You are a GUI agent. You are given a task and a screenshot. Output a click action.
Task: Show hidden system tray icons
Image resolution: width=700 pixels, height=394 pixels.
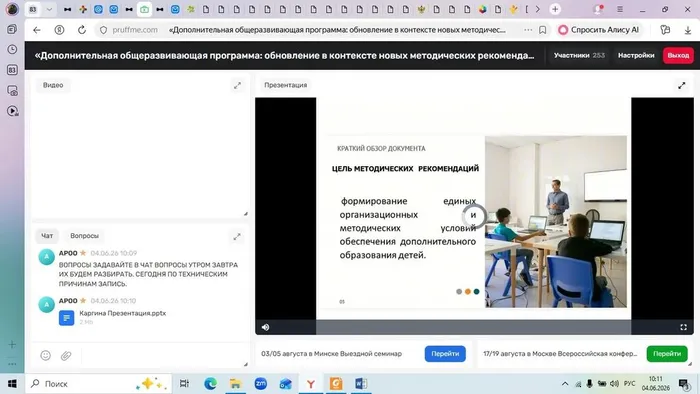565,384
